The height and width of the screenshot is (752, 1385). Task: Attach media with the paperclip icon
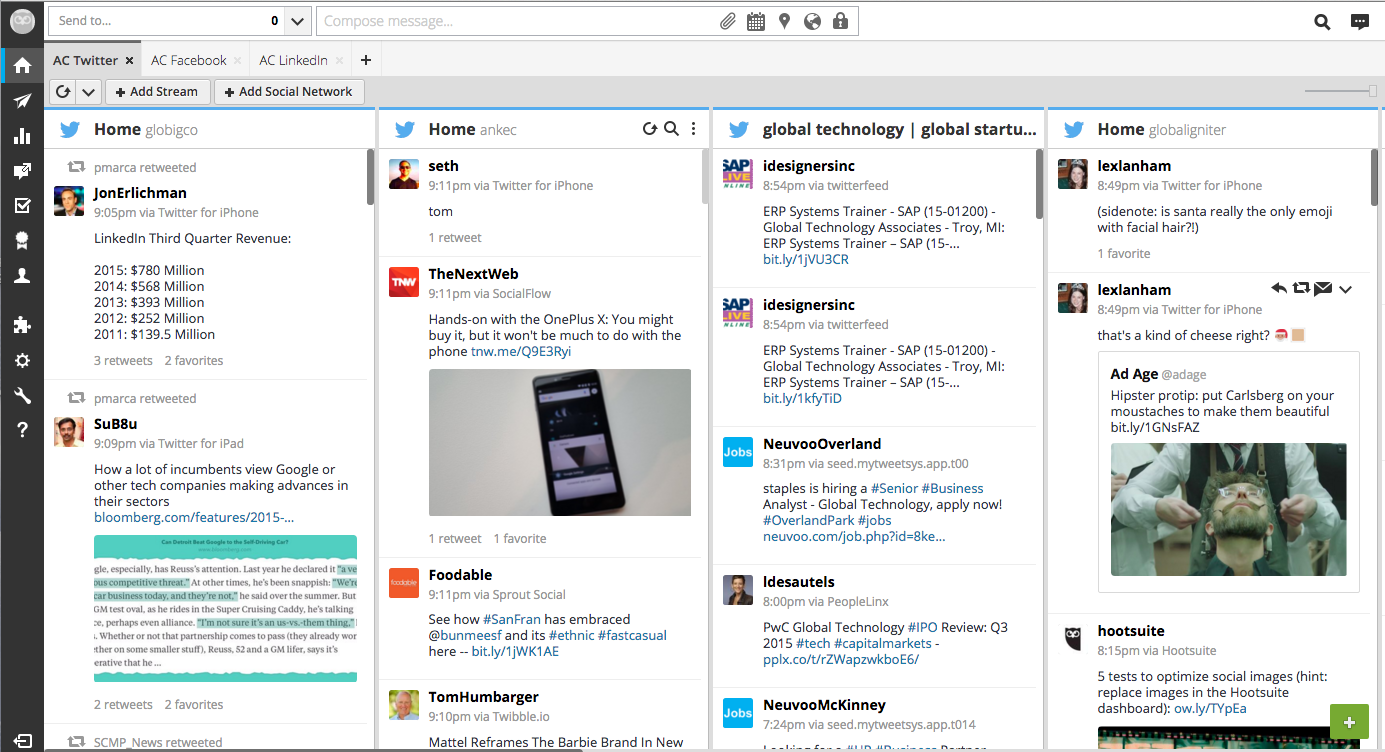[x=728, y=21]
